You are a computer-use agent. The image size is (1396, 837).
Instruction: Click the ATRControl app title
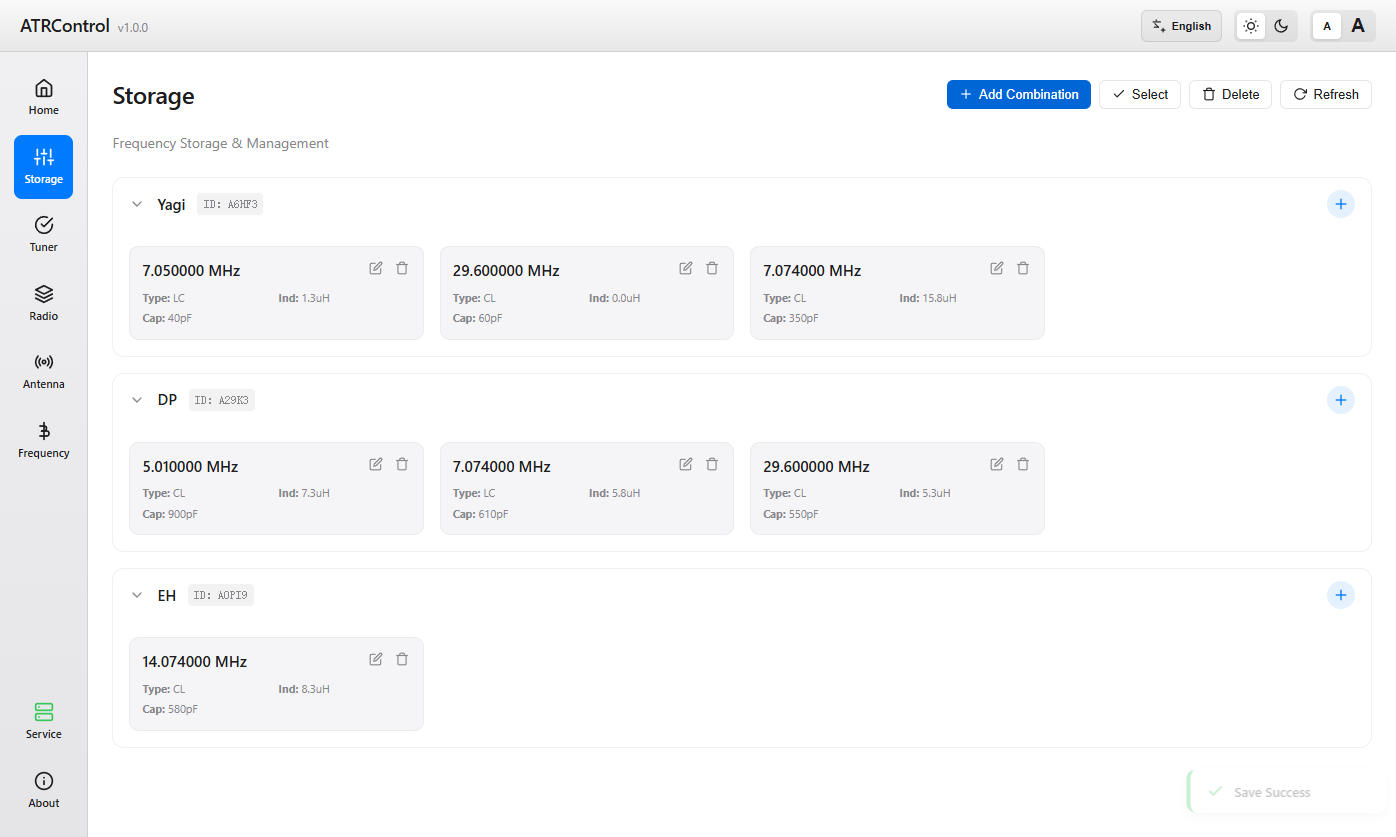click(x=65, y=26)
